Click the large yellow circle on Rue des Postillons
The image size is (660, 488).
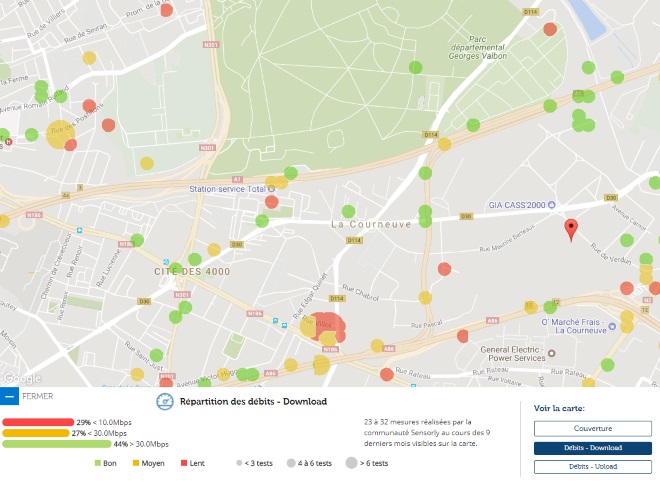(x=62, y=132)
